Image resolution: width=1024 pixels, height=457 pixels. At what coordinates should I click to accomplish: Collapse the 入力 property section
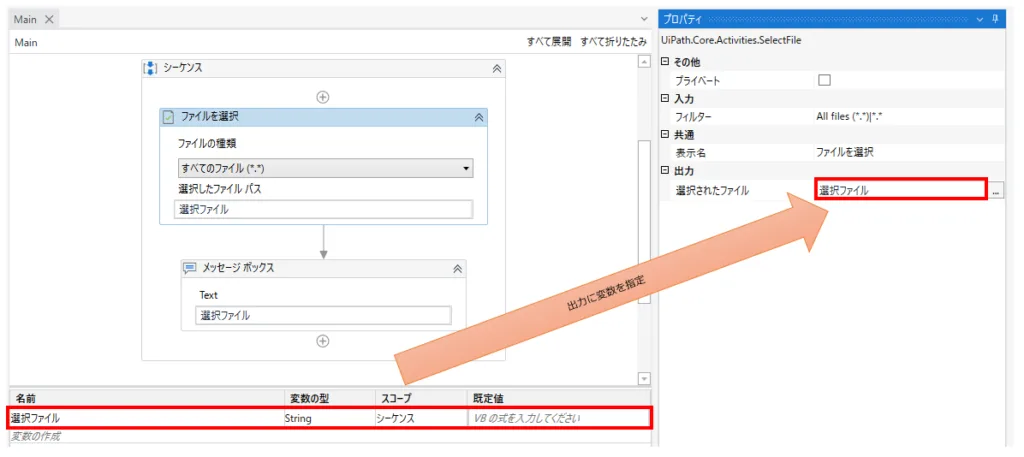coord(666,98)
